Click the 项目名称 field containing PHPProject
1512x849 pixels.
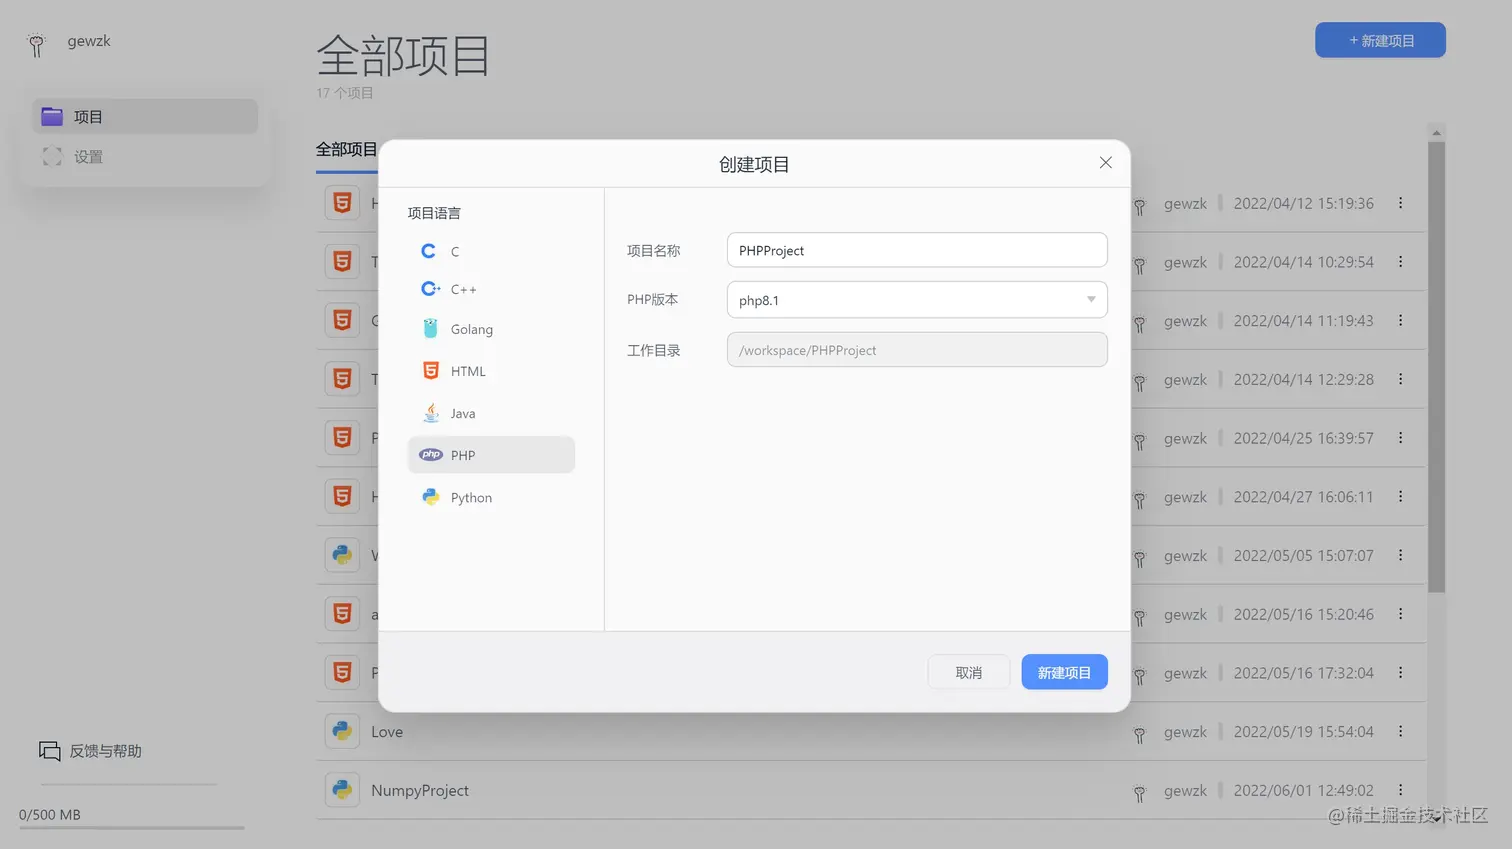coord(917,250)
